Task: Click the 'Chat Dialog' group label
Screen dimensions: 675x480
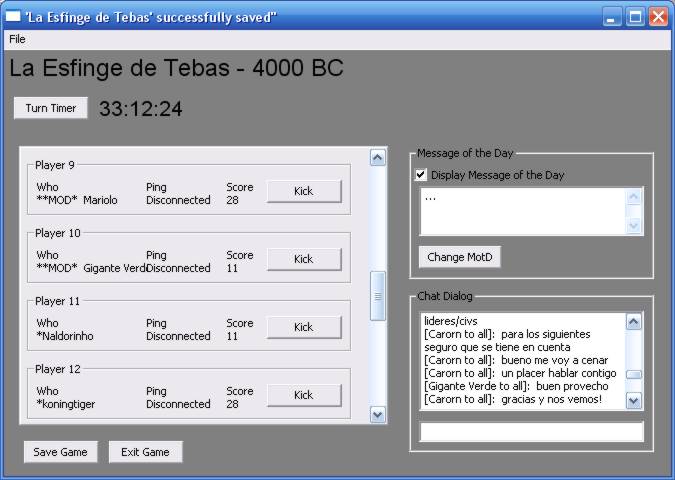Action: (445, 296)
